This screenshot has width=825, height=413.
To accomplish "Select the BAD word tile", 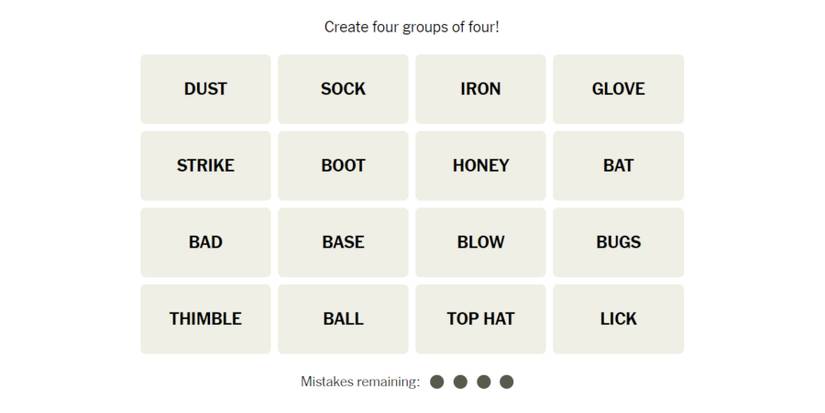I will click(205, 242).
